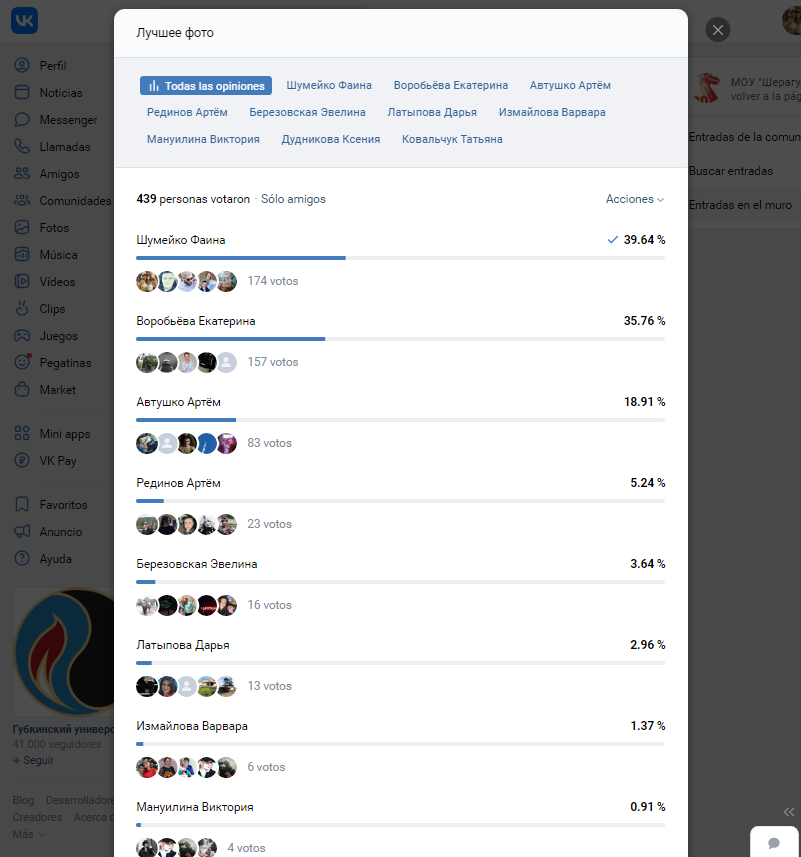801x857 pixels.
Task: Select the Música icon in sidebar
Action: coord(22,255)
